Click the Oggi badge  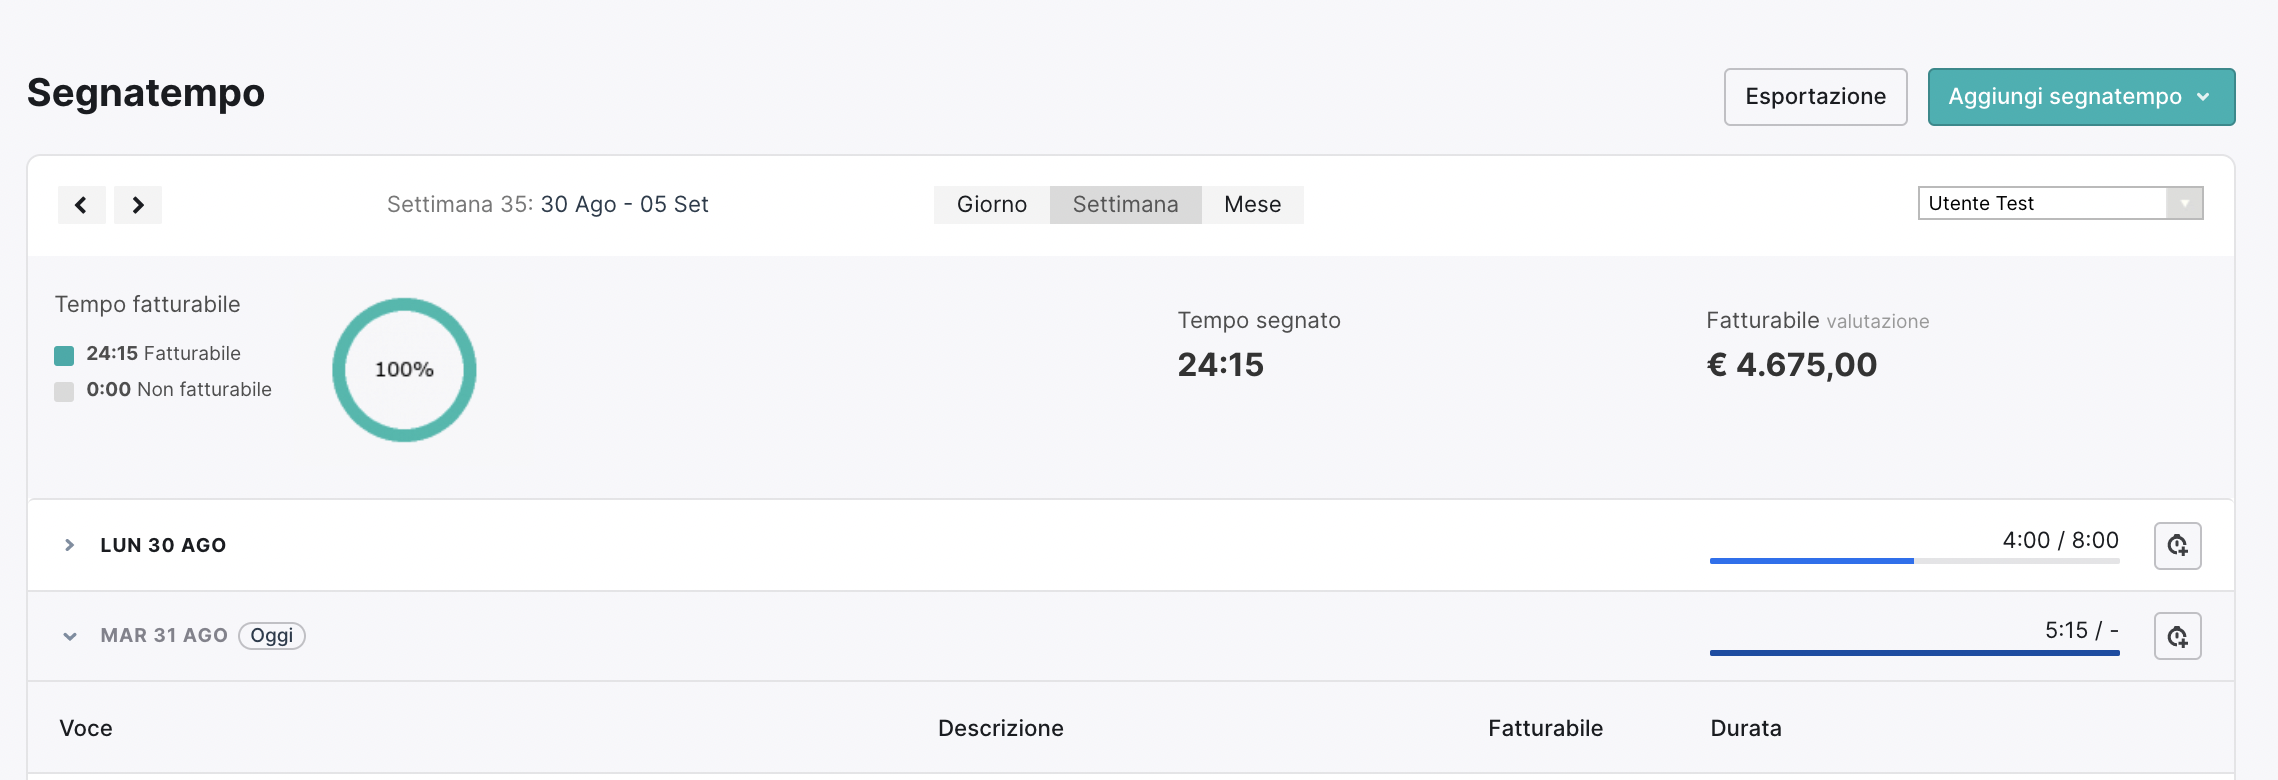tap(272, 636)
